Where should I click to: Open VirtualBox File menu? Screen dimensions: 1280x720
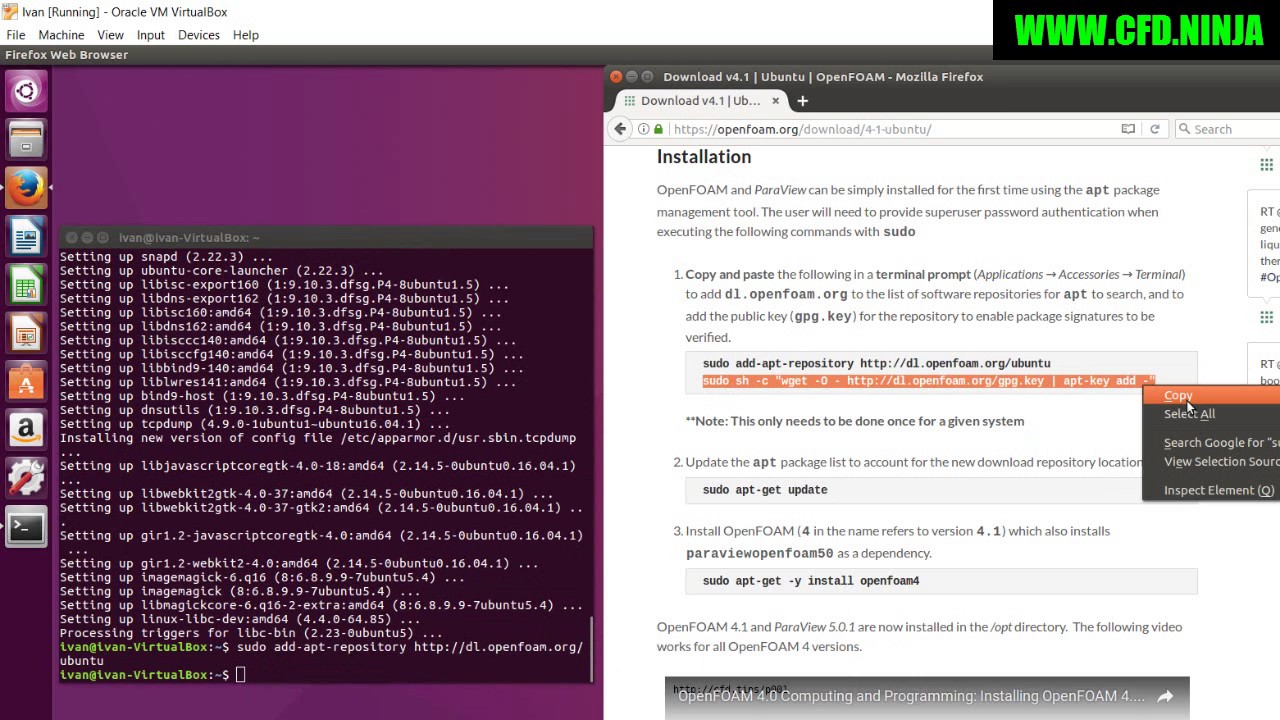point(16,35)
